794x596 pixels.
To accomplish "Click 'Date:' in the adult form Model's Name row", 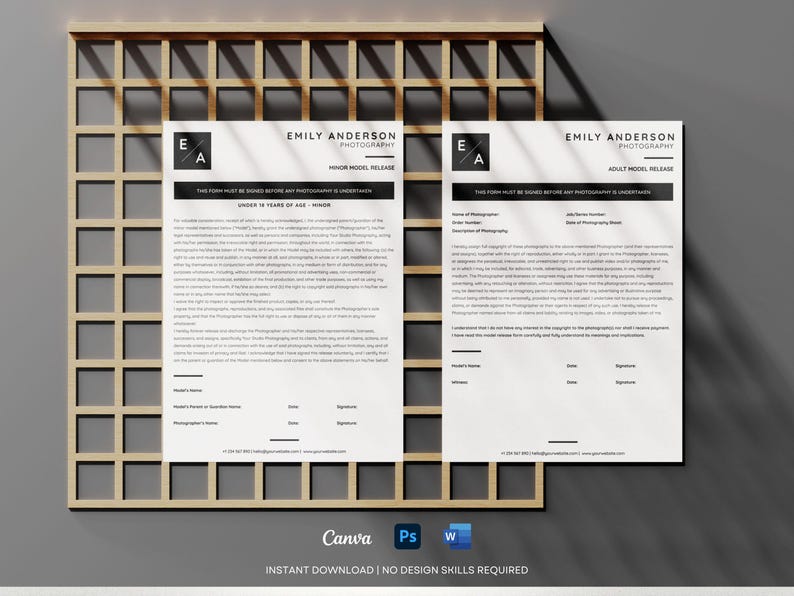I will [x=572, y=366].
